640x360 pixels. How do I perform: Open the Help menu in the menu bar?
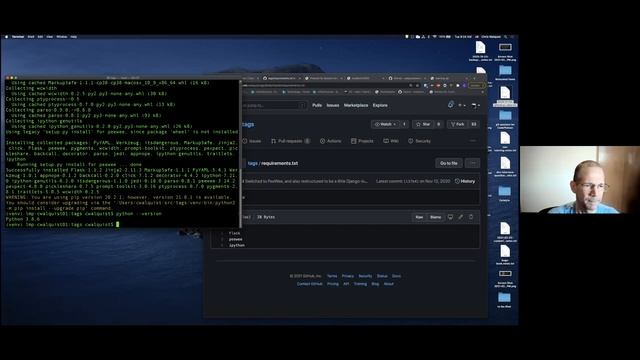(74, 37)
